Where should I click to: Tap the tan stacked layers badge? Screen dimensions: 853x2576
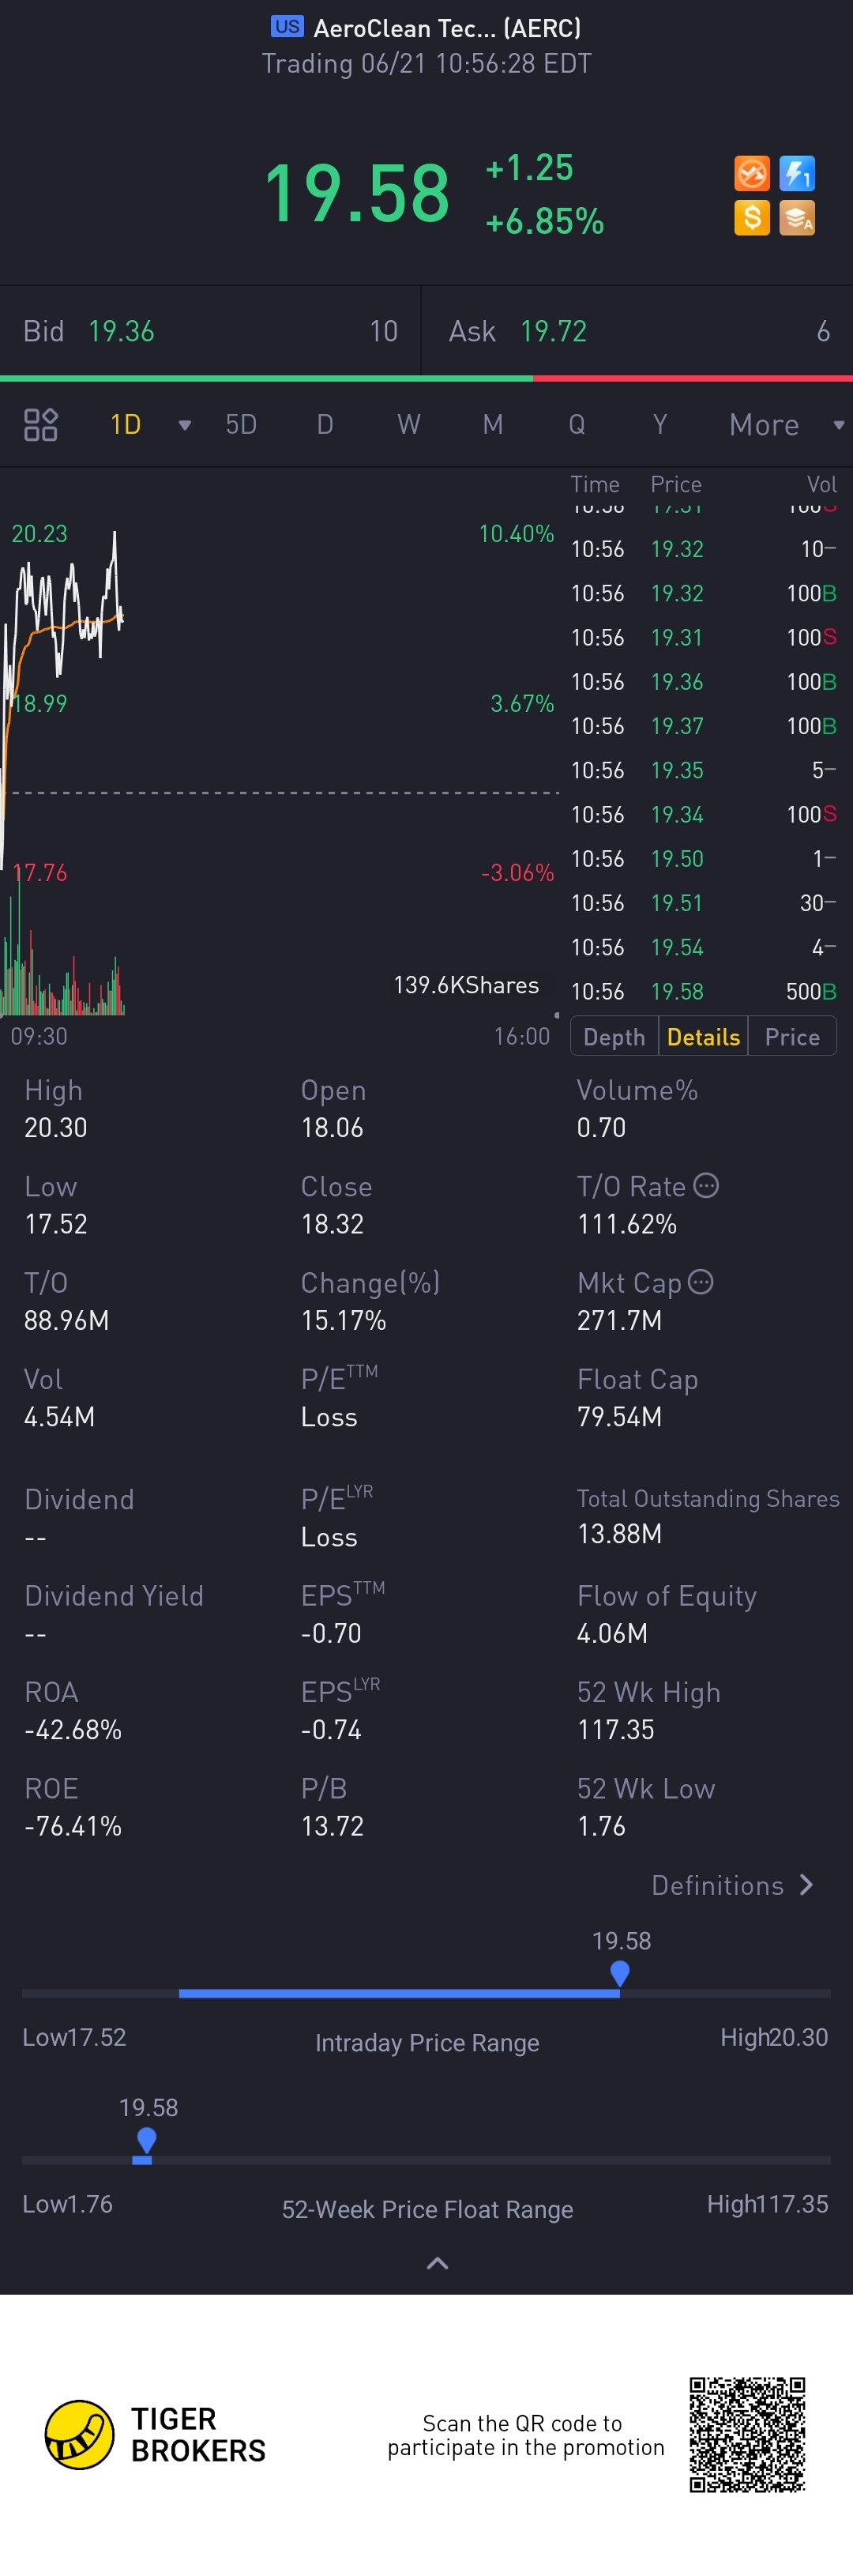click(x=797, y=217)
